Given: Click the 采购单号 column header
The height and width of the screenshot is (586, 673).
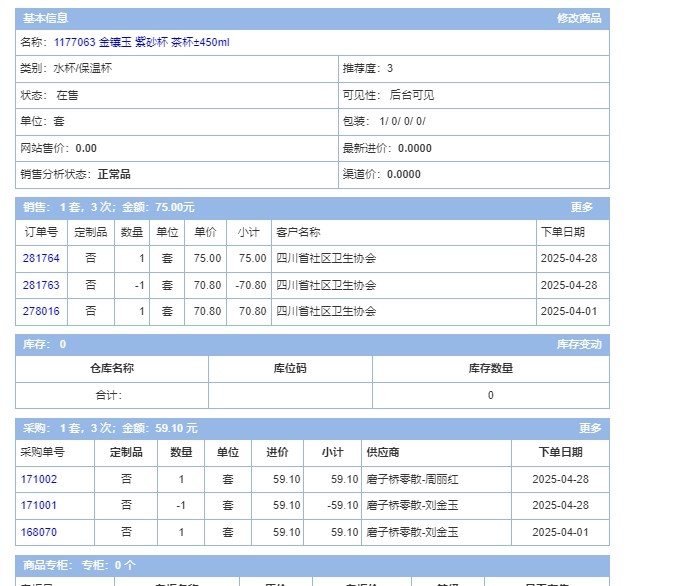Looking at the screenshot, I should point(42,452).
